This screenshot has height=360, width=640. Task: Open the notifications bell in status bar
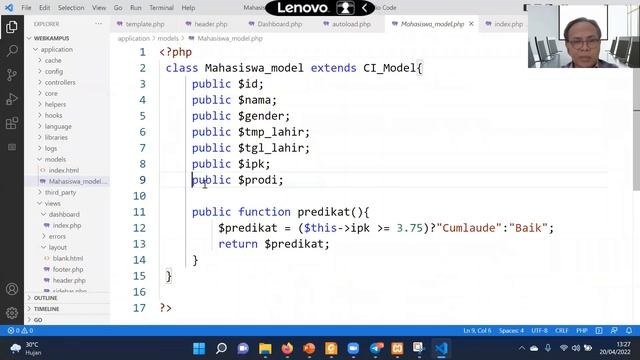[x=629, y=331]
